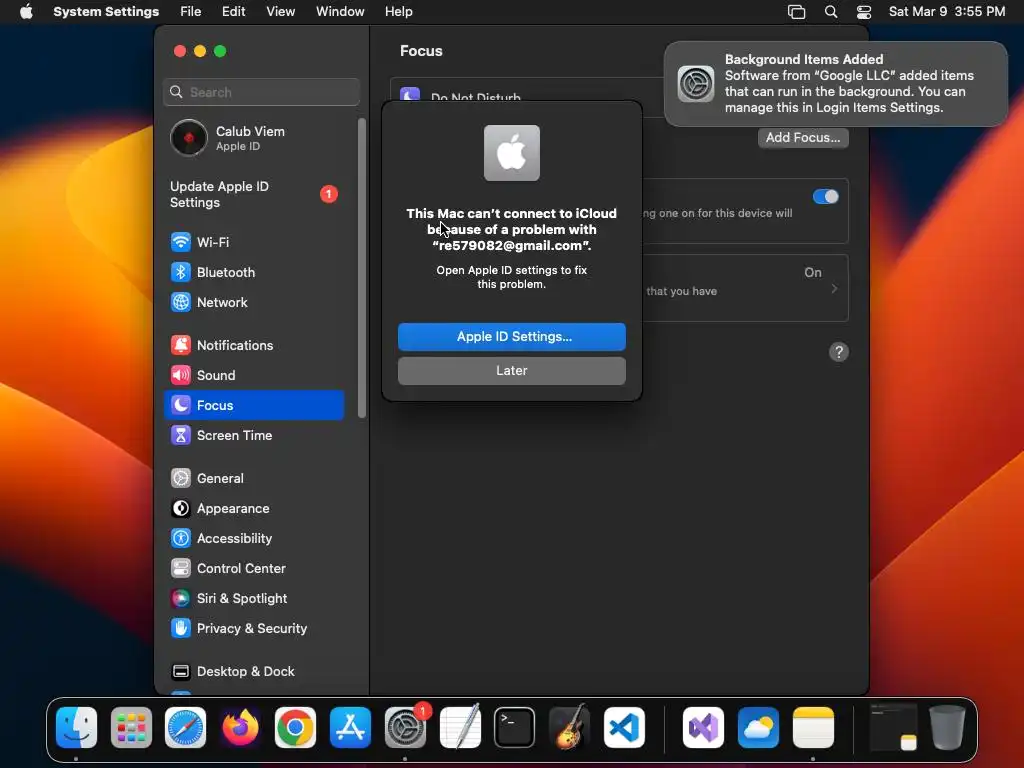Image resolution: width=1024 pixels, height=768 pixels.
Task: Open the System Settings app menu
Action: 106,12
